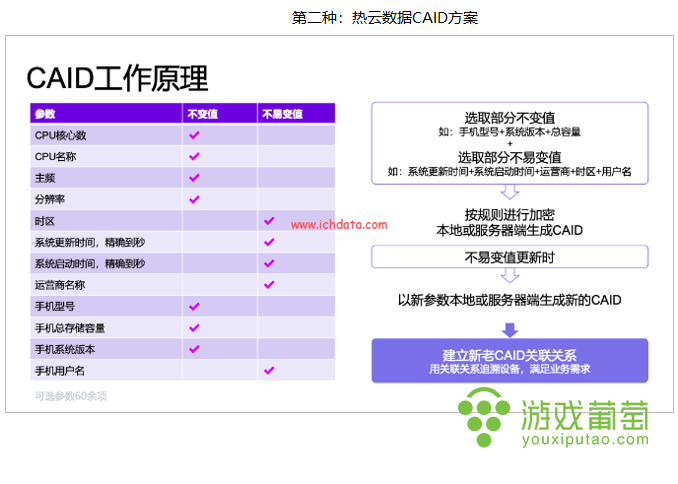
Task: Click the checkmark in the 主频 row
Action: [194, 178]
